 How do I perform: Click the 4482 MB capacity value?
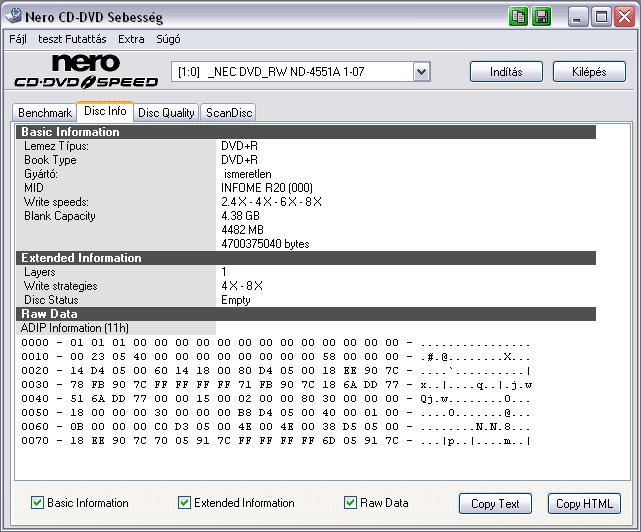coord(242,230)
